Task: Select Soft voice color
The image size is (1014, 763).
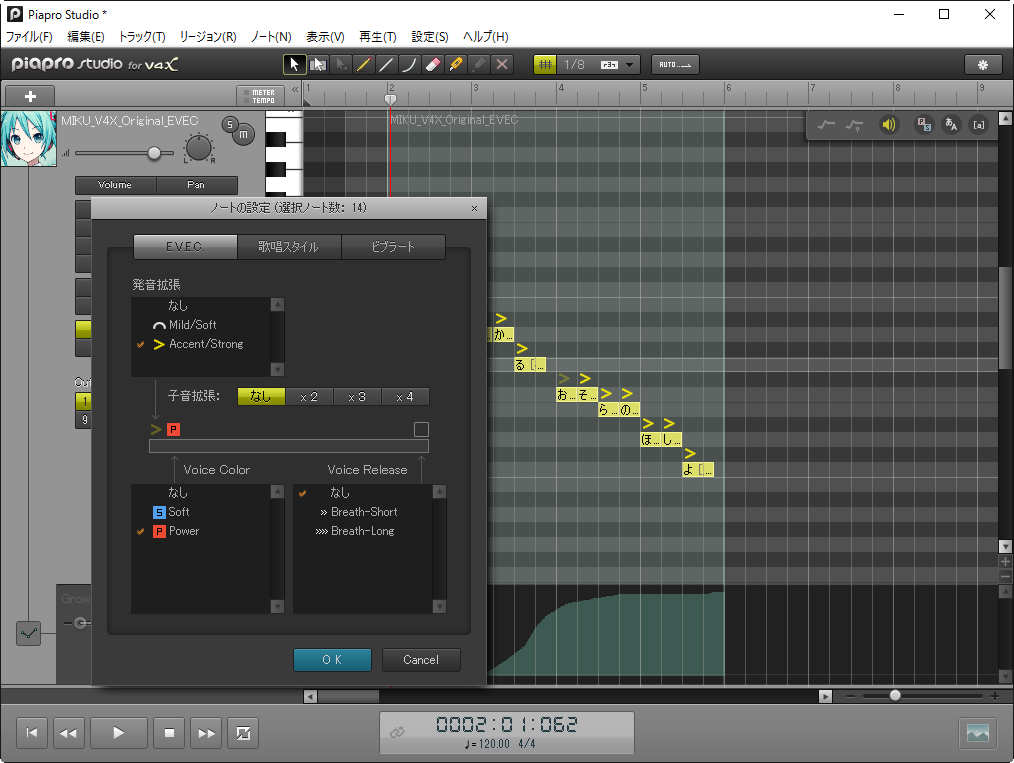Action: (201, 511)
